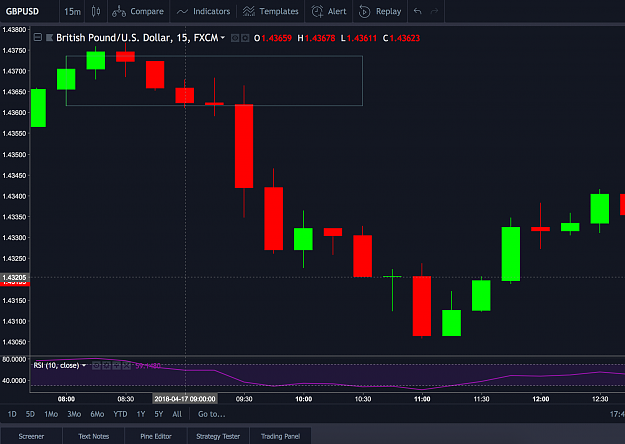Click the 1.43205 crosshair price label
This screenshot has height=444, width=625.
14,277
